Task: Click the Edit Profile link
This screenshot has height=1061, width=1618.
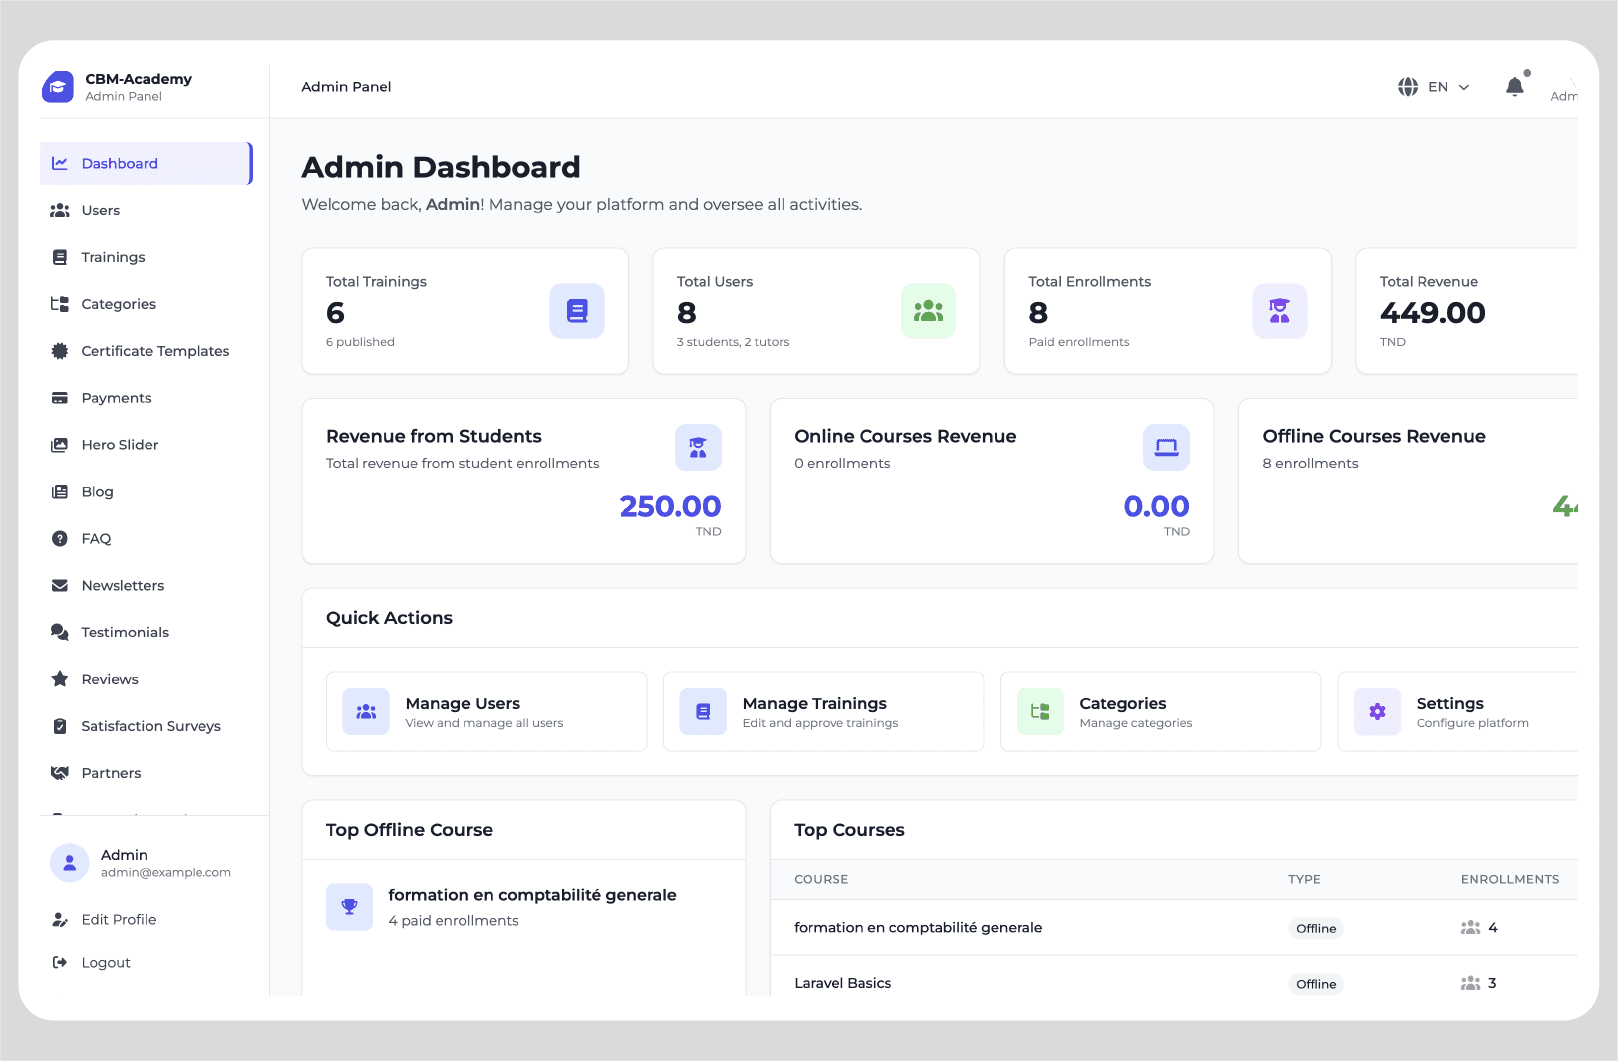Action: [118, 920]
